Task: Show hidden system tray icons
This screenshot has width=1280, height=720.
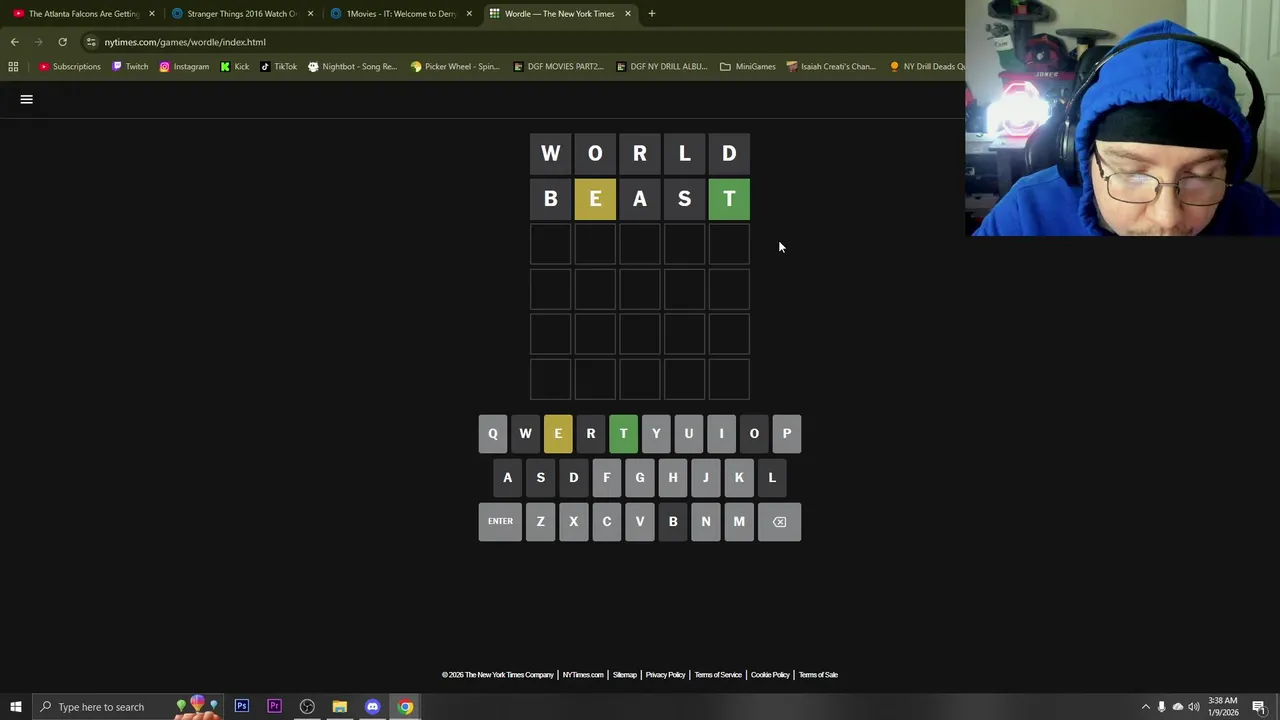Action: point(1146,707)
